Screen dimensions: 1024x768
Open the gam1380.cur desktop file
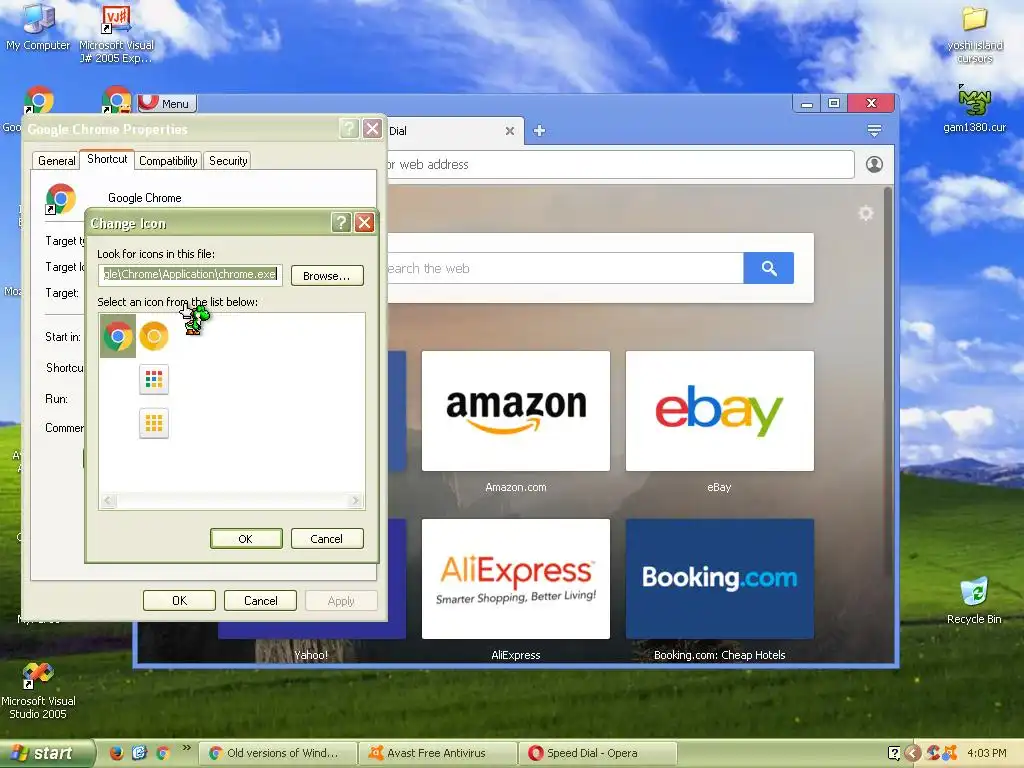click(974, 109)
